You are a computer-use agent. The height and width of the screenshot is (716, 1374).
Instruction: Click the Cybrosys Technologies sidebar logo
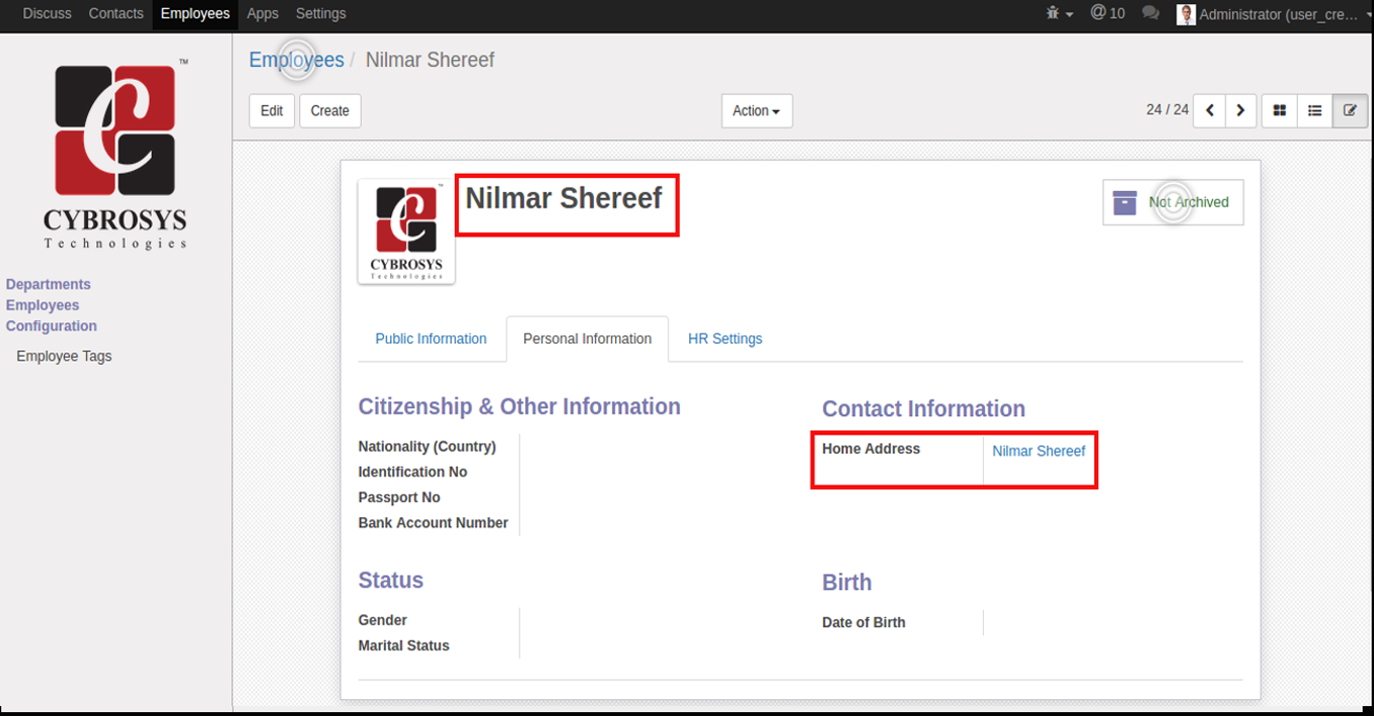pos(115,155)
